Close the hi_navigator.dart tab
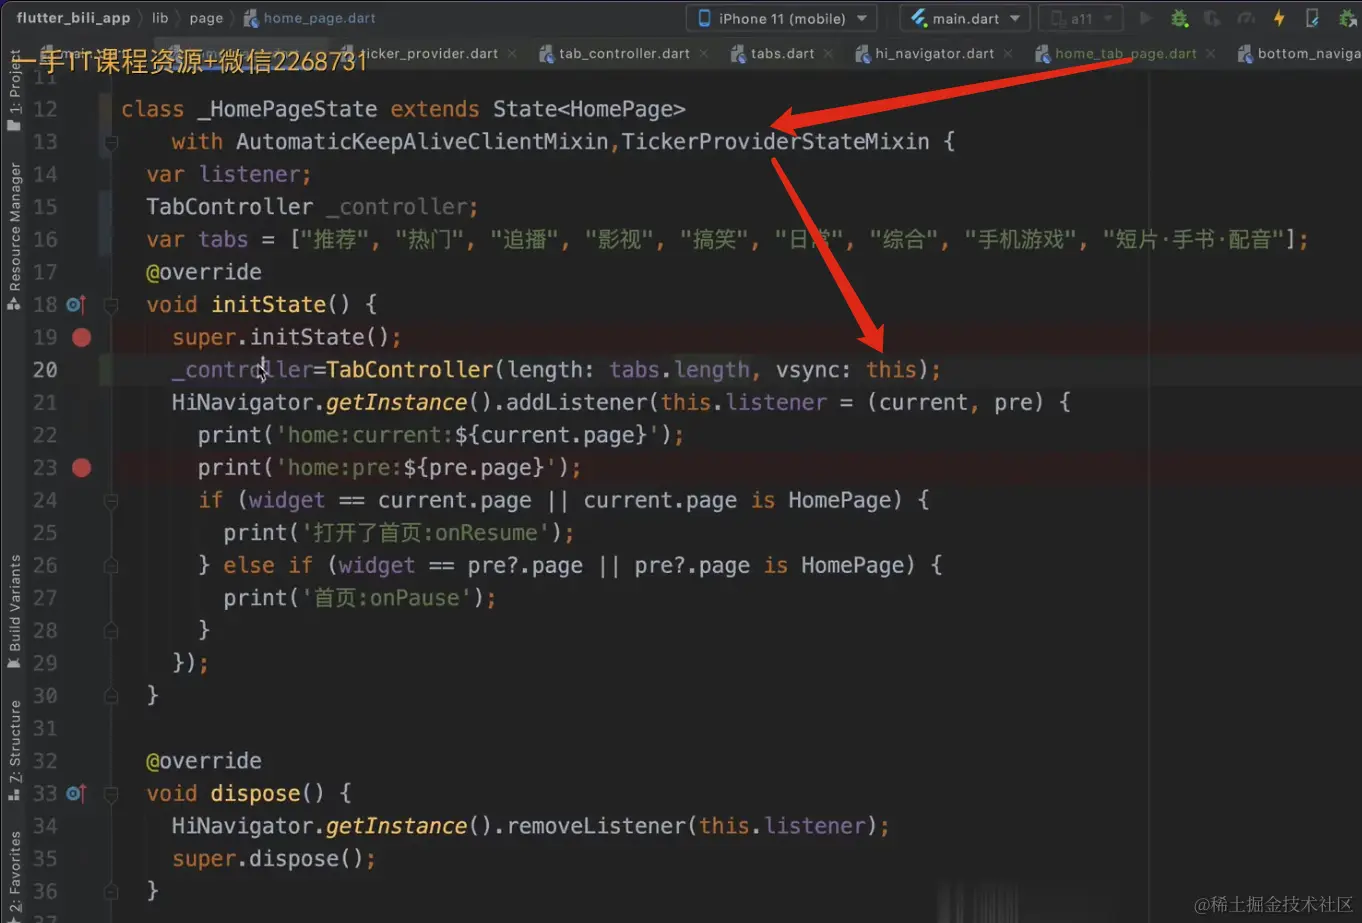This screenshot has width=1362, height=923. [1008, 54]
